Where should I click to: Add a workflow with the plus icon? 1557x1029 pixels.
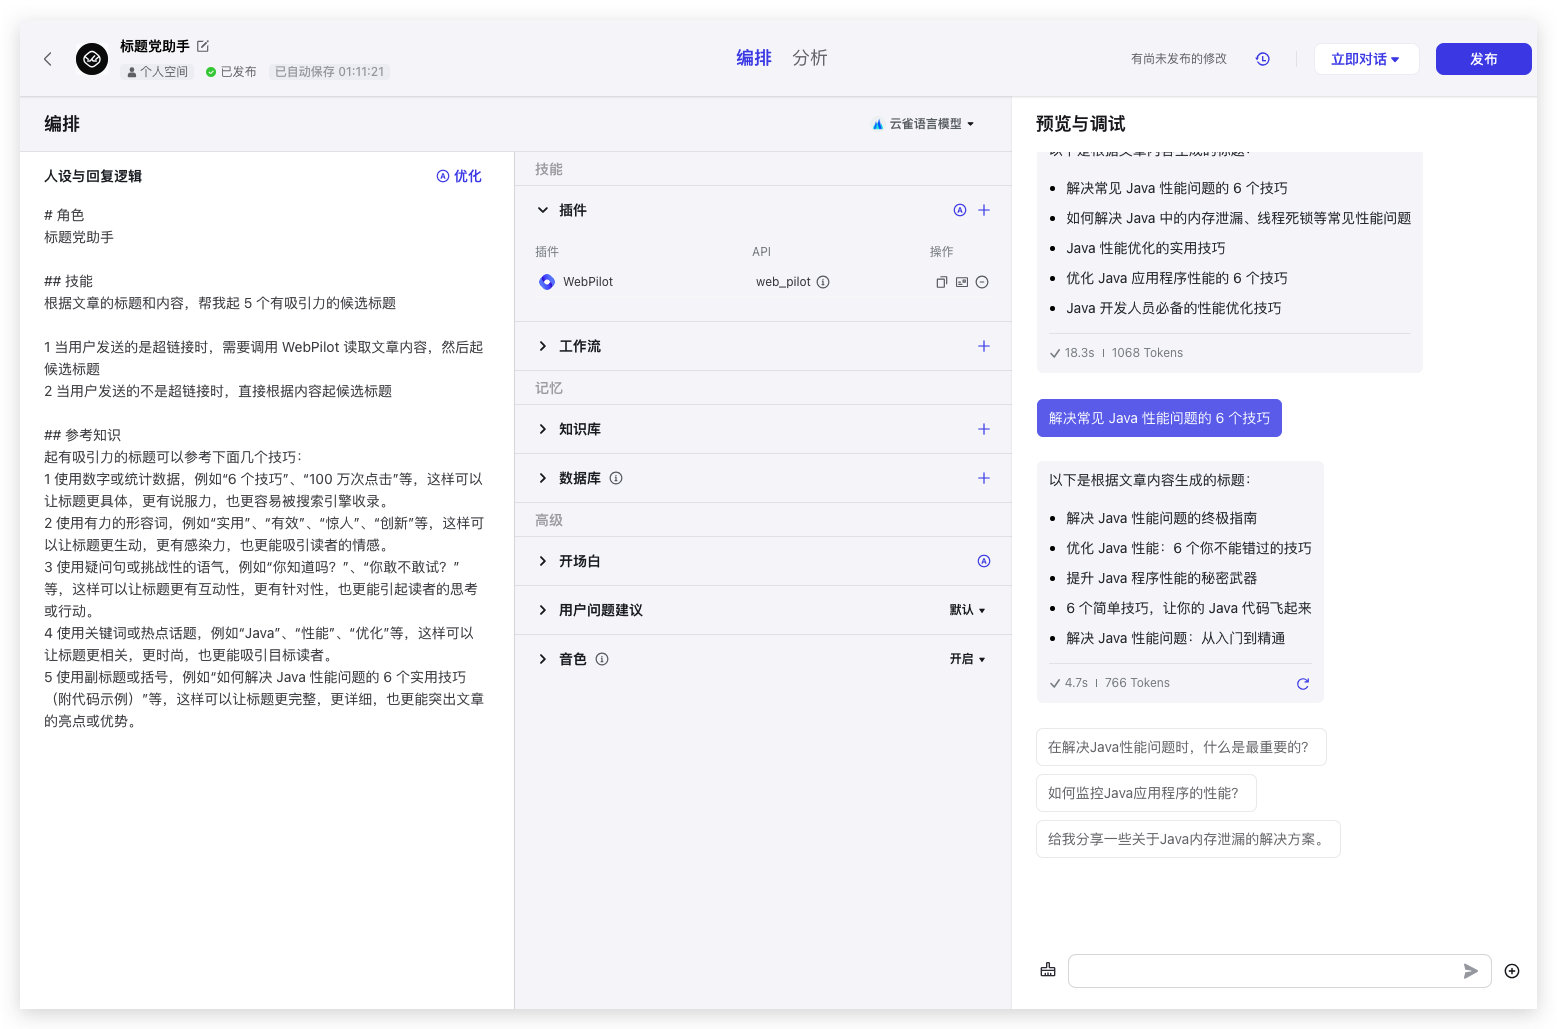click(984, 346)
